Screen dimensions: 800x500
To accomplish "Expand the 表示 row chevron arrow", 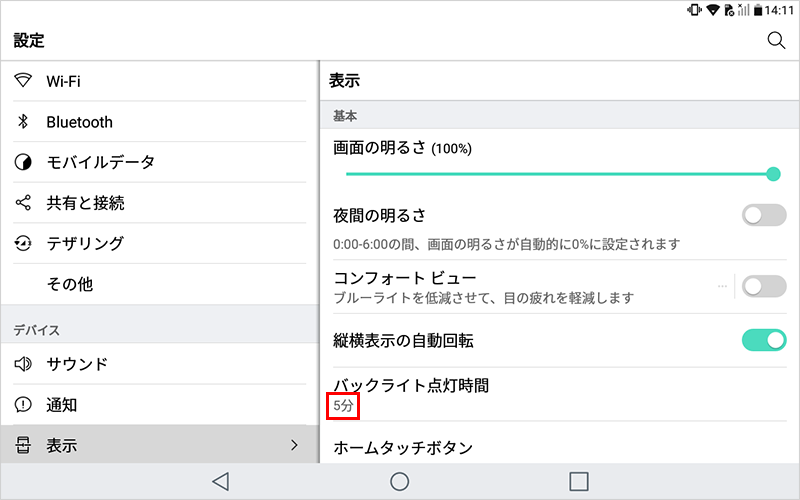I will pos(294,445).
